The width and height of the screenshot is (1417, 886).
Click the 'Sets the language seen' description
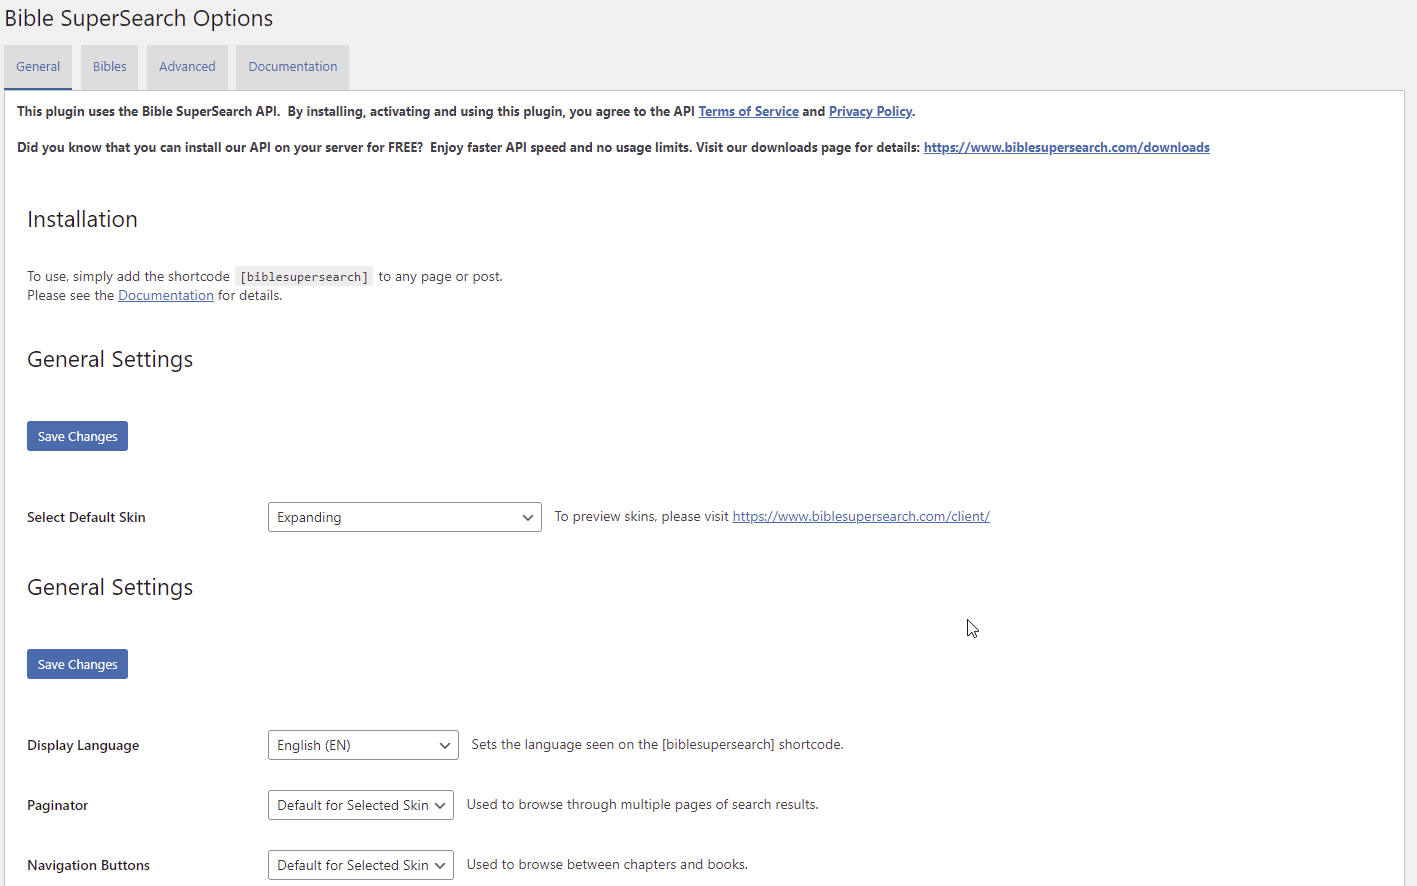point(657,744)
